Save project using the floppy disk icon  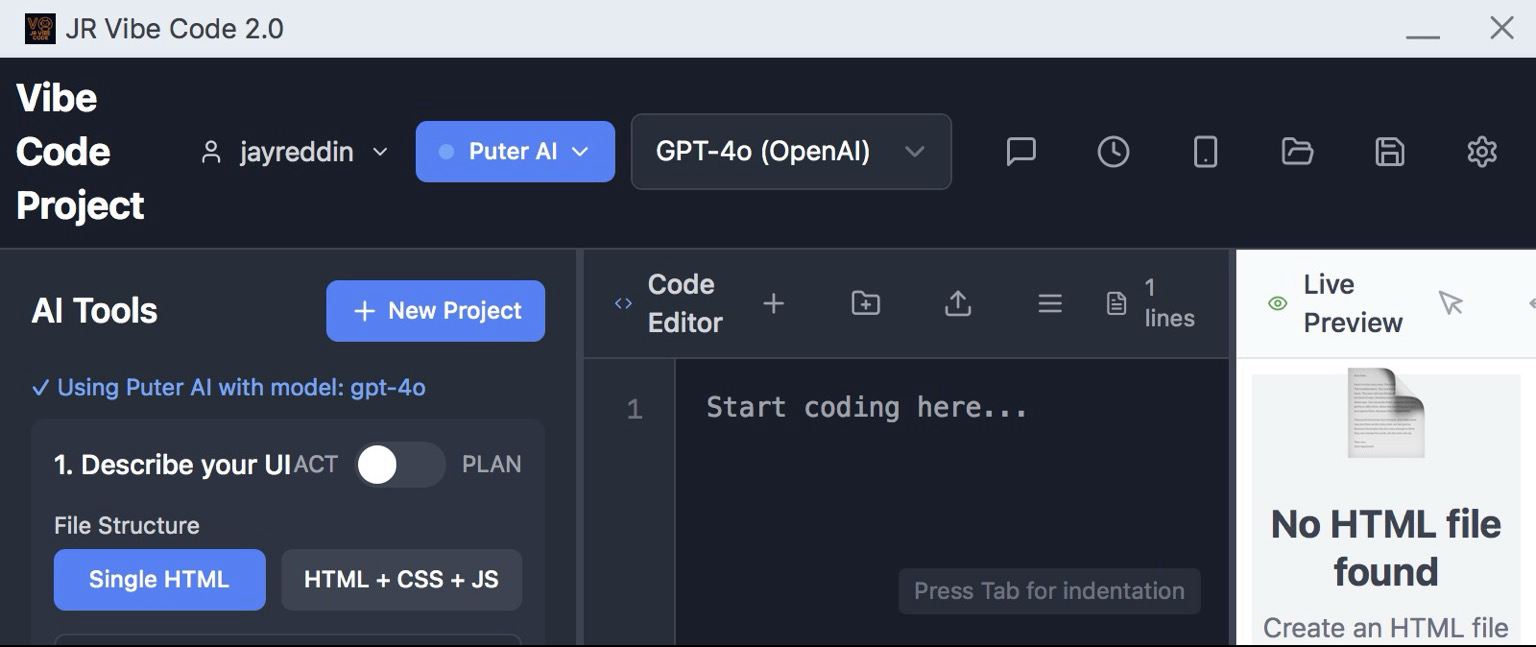1390,152
